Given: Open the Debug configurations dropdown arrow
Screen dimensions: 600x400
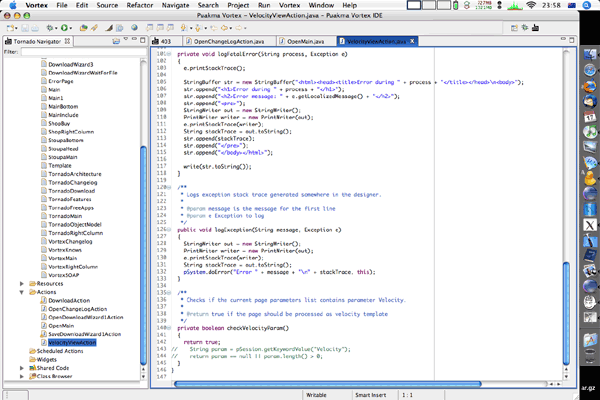Looking at the screenshot, I should click(56, 28).
